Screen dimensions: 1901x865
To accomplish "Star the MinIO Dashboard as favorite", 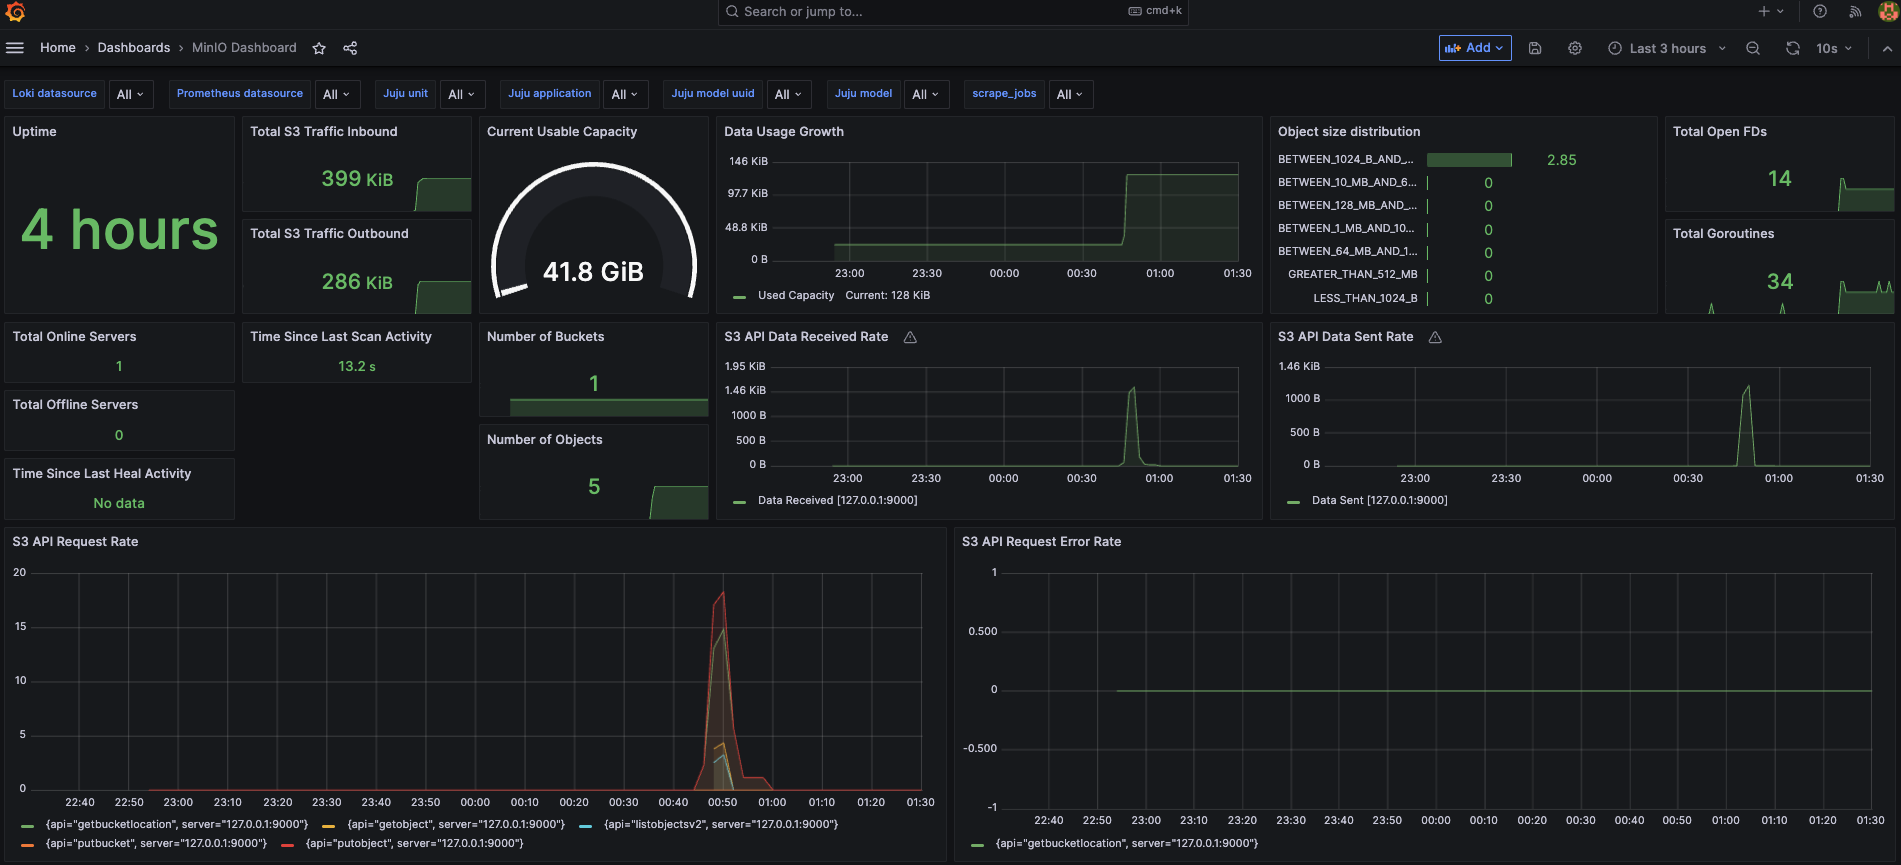I will (319, 48).
